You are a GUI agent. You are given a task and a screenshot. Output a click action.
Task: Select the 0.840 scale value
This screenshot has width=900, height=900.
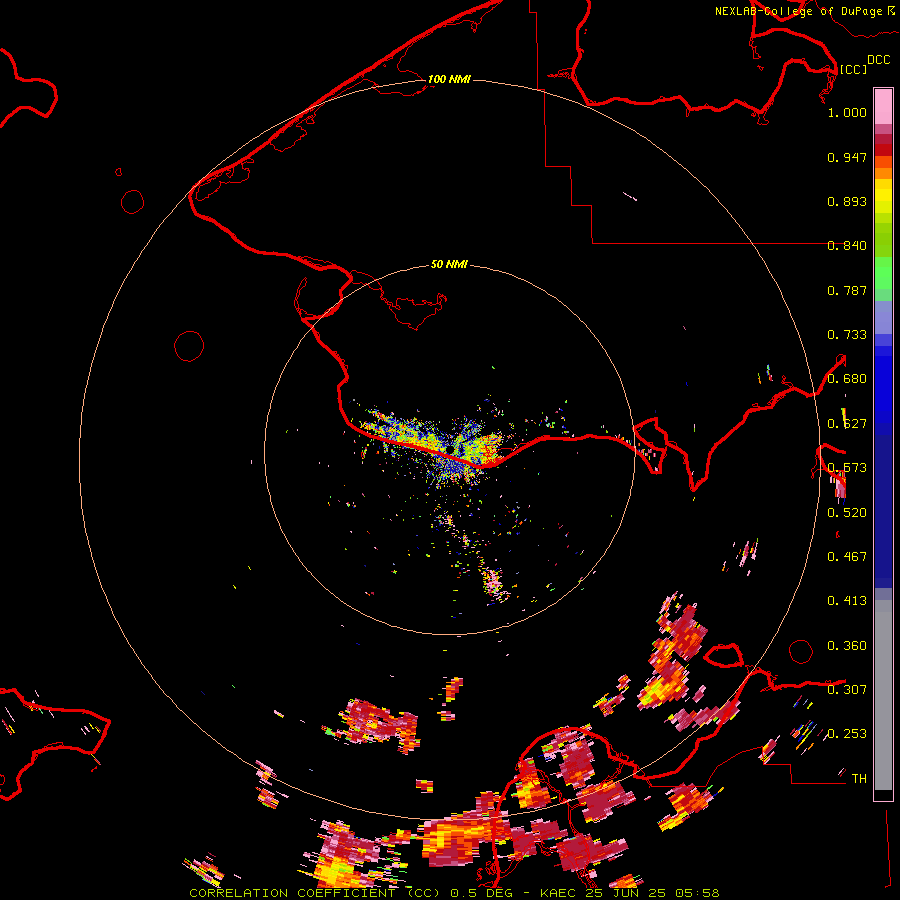coord(847,246)
